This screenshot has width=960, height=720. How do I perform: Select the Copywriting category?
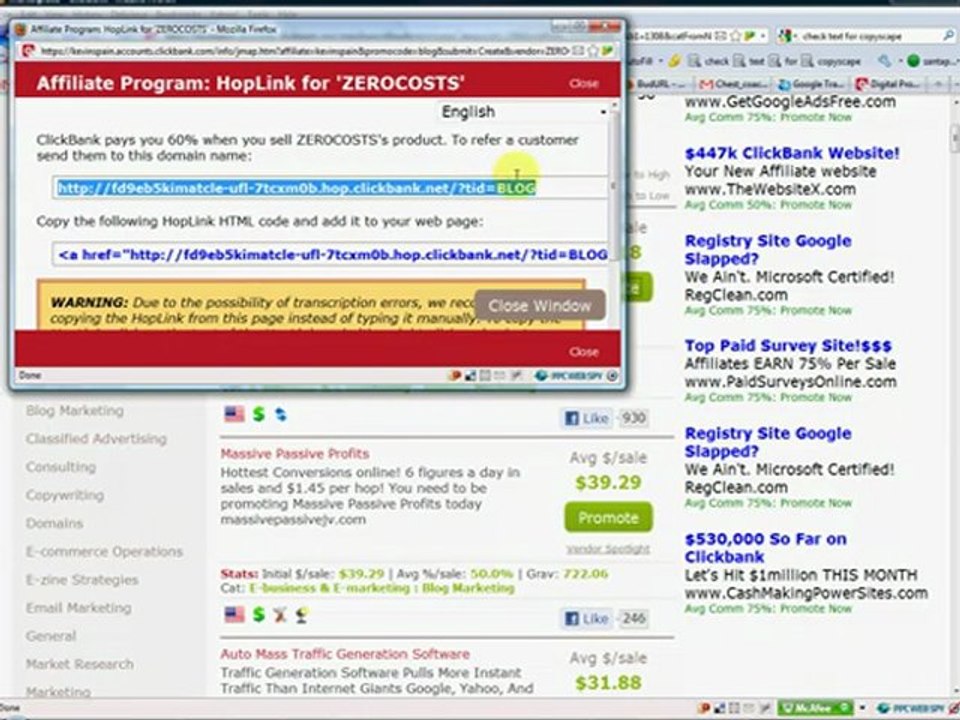coord(65,495)
